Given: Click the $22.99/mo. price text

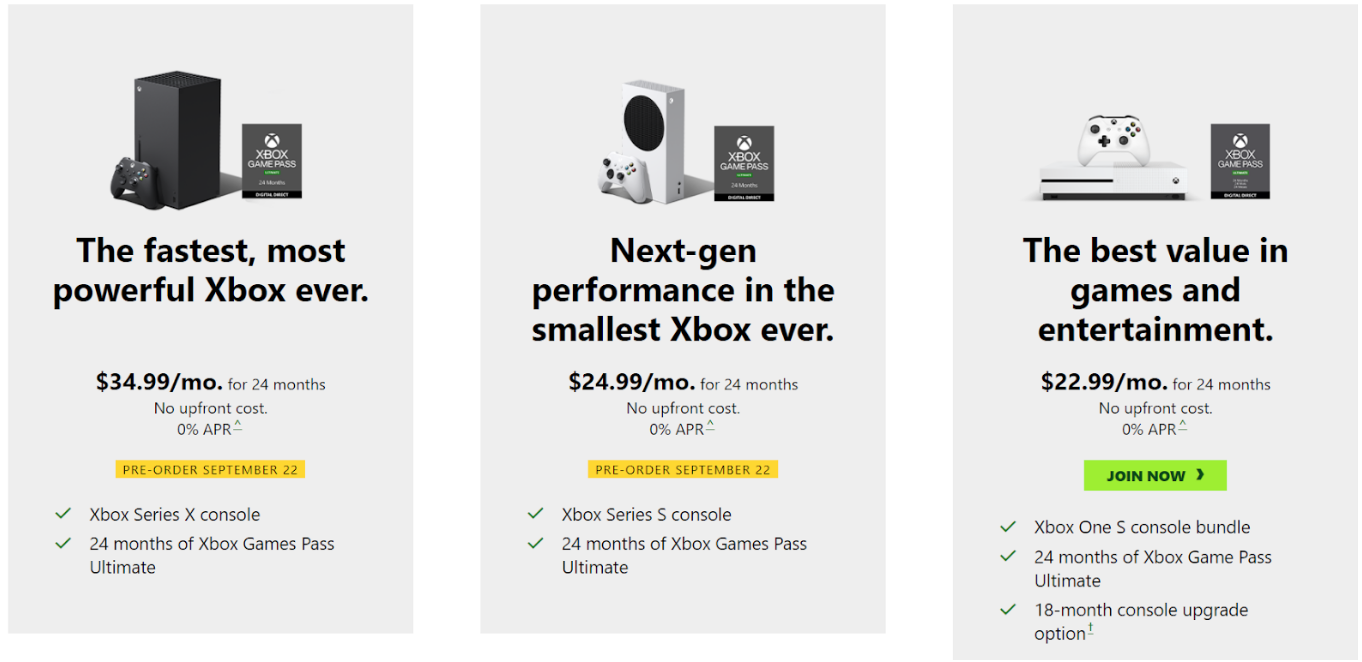Looking at the screenshot, I should pyautogui.click(x=1104, y=382).
